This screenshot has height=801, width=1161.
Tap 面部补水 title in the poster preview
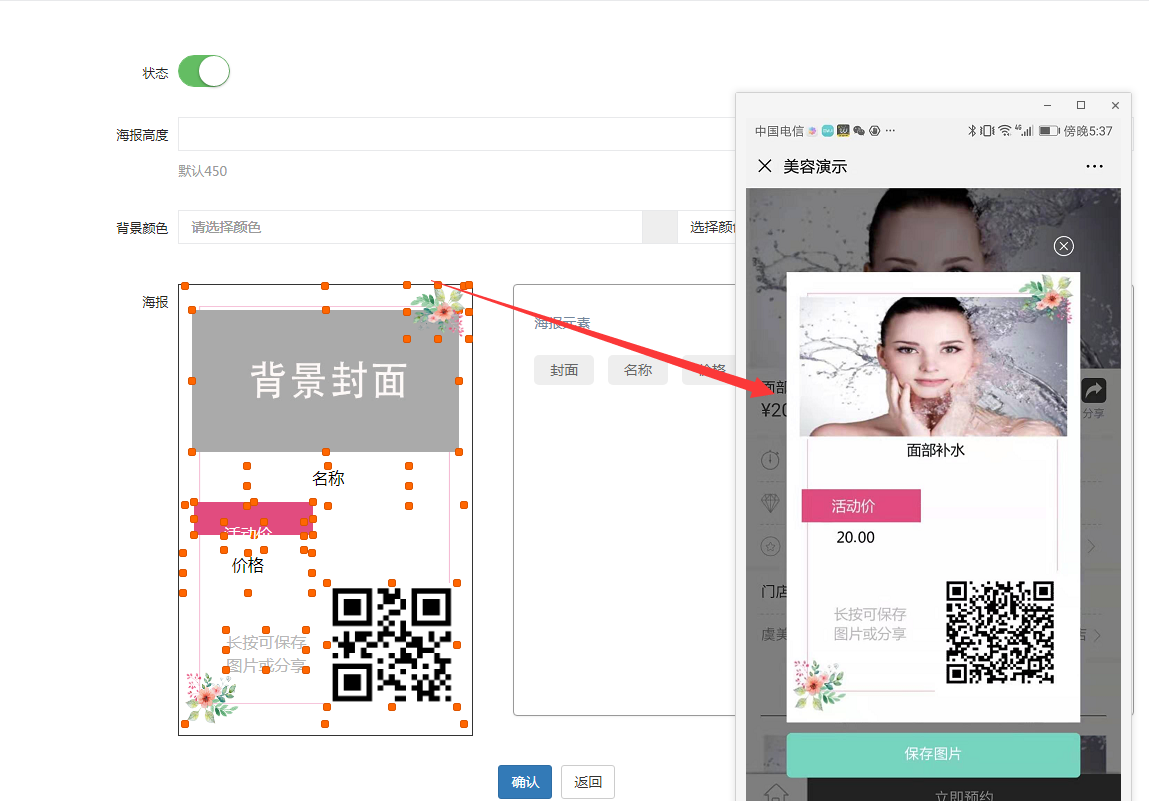[936, 450]
